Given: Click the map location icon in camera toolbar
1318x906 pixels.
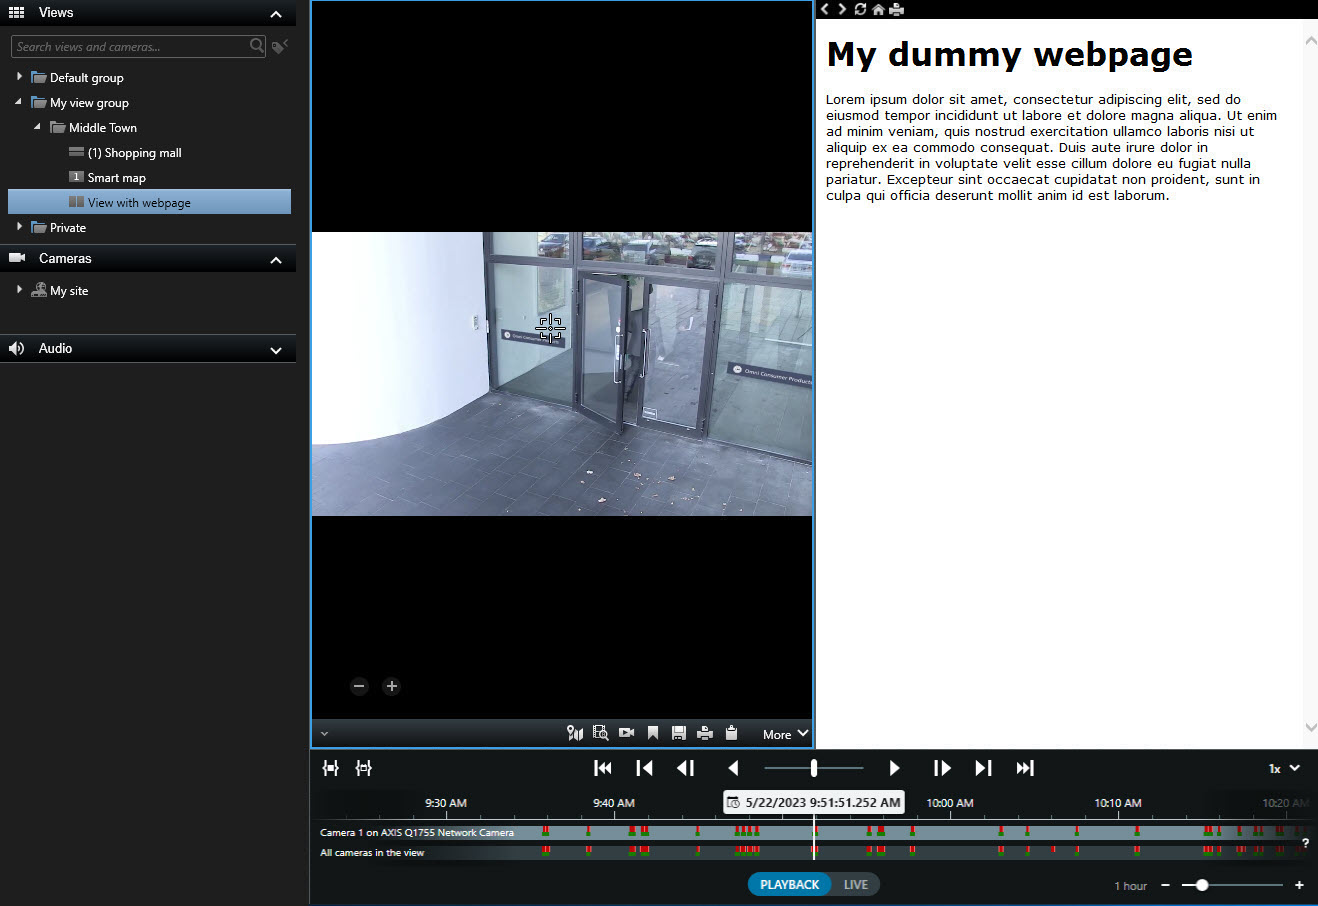Looking at the screenshot, I should (x=575, y=733).
